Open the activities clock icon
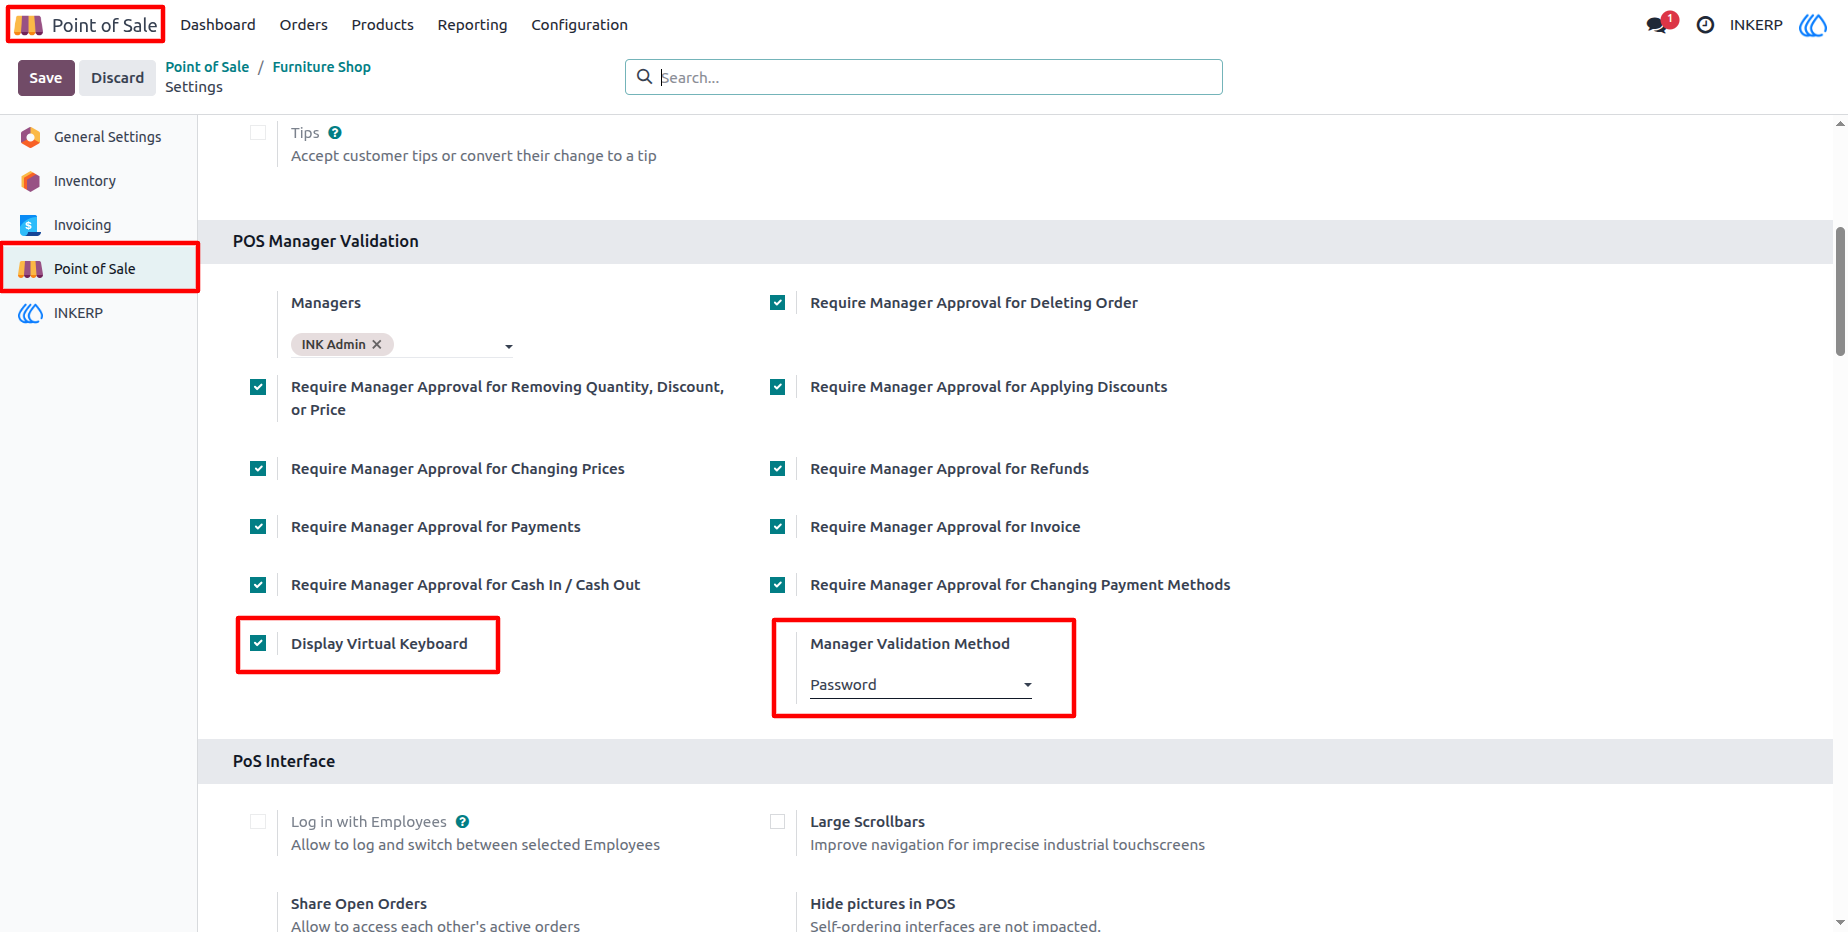 point(1705,25)
